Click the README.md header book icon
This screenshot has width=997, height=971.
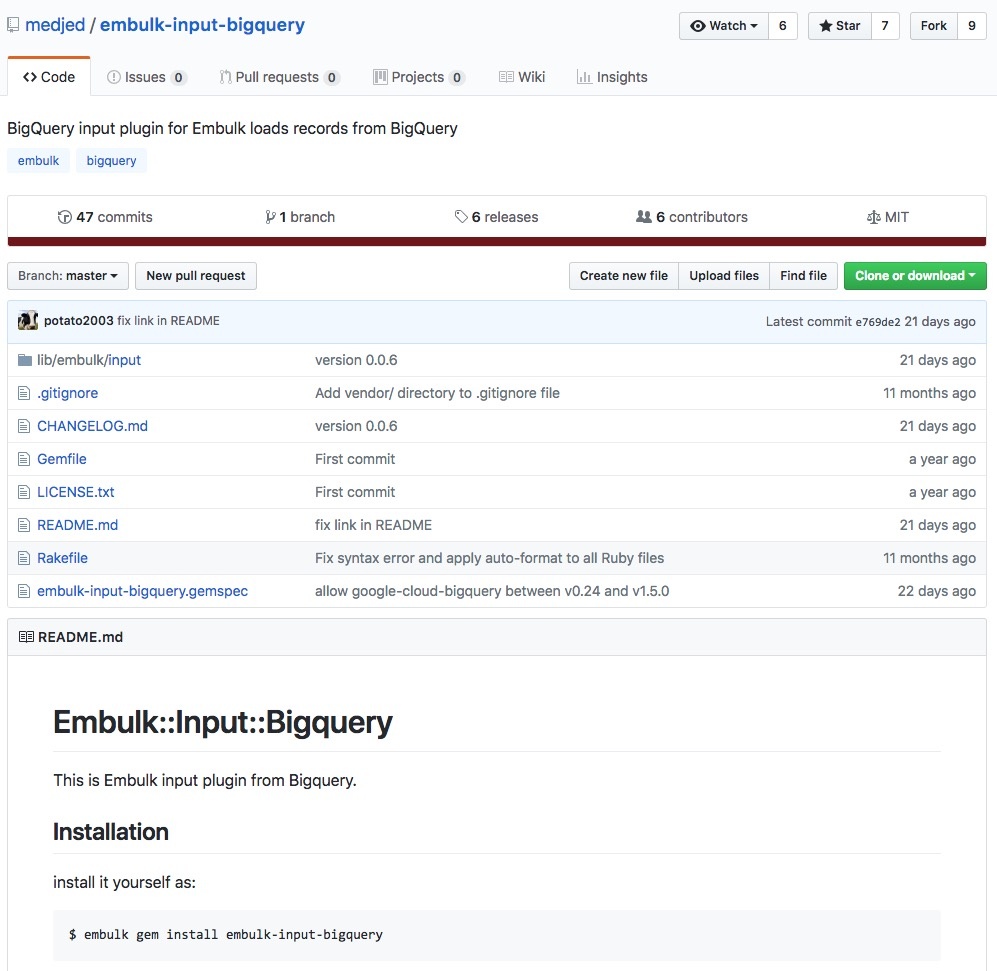pyautogui.click(x=26, y=637)
